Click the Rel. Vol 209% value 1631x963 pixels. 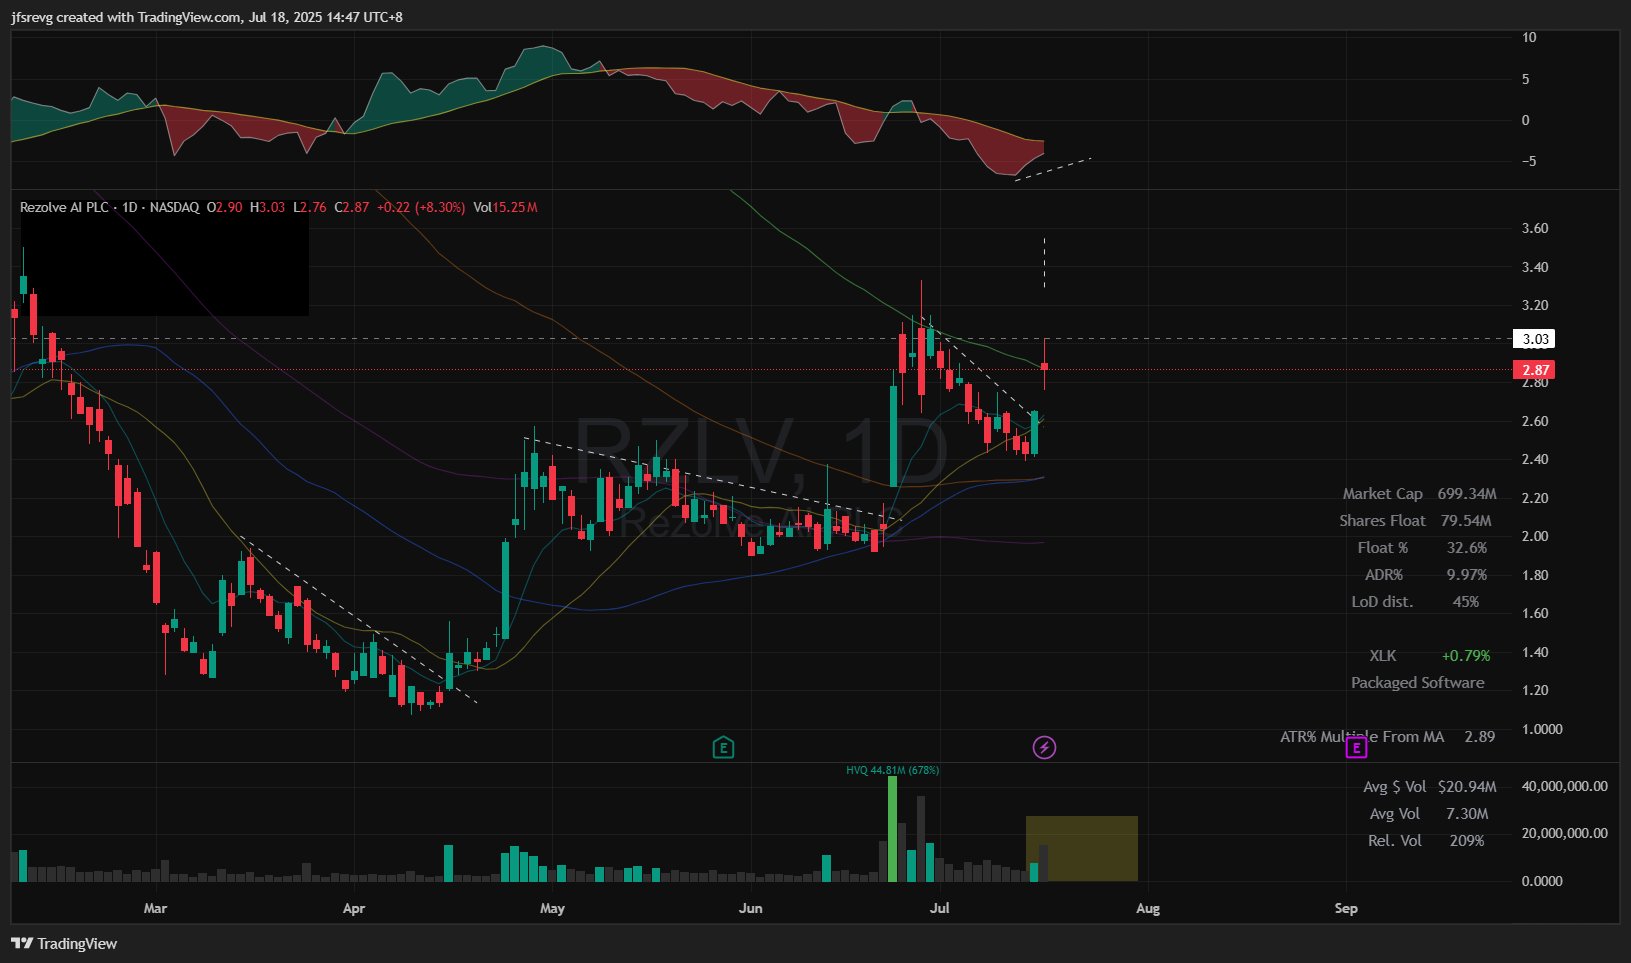tap(1467, 841)
